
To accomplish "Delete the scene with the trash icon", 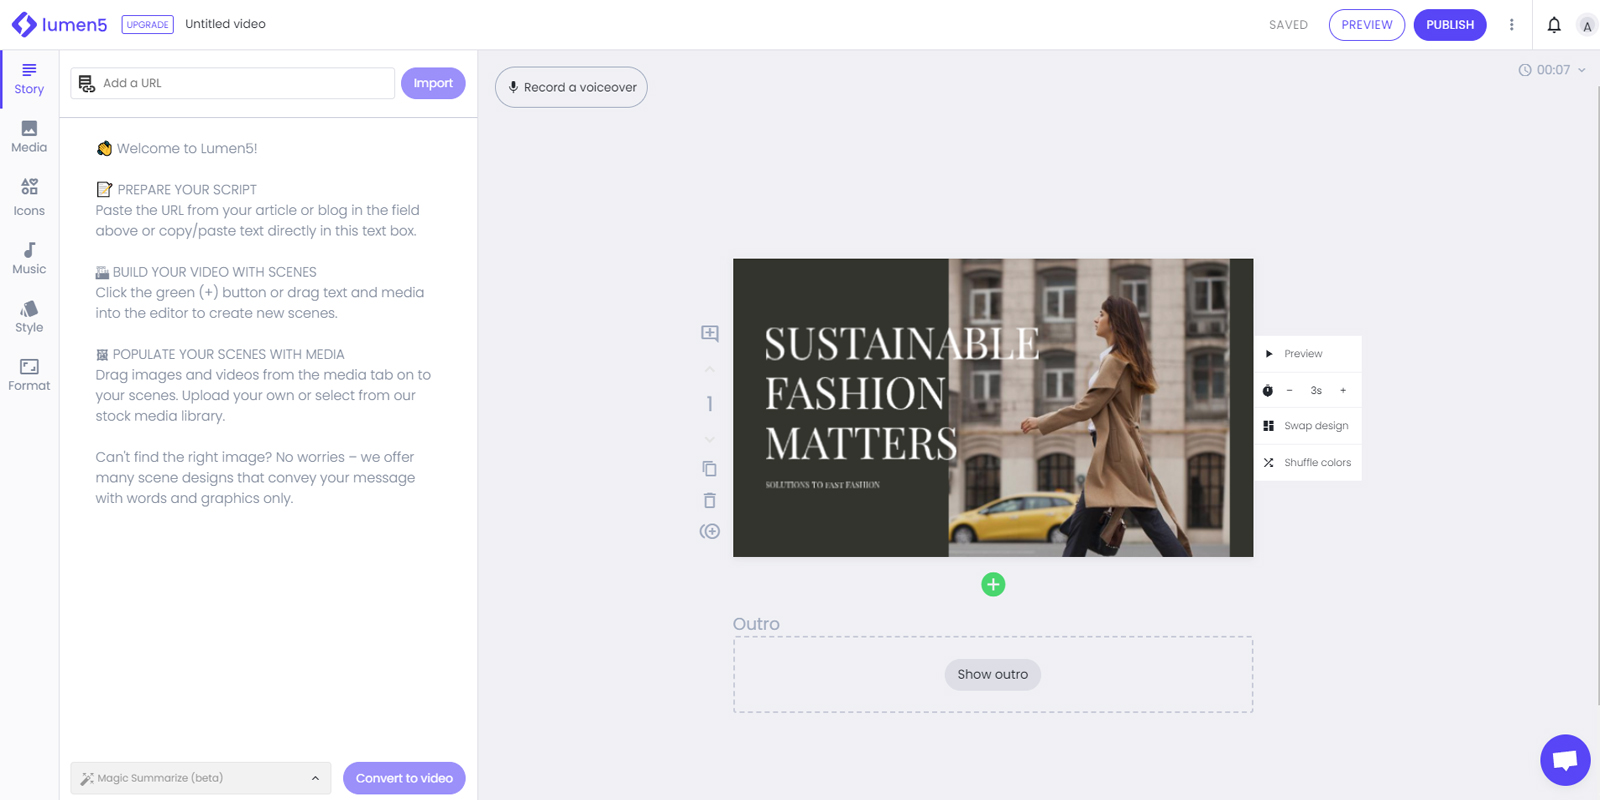I will point(709,500).
